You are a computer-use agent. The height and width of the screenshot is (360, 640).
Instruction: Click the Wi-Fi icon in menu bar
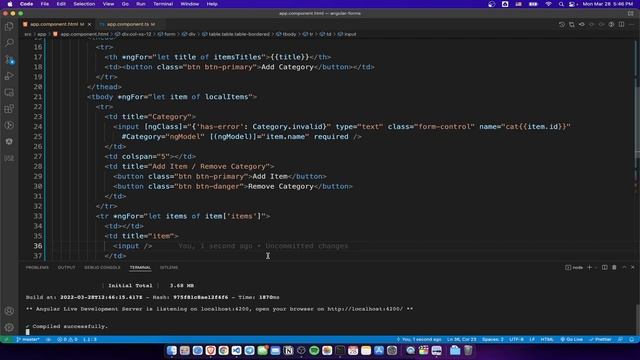click(x=548, y=4)
